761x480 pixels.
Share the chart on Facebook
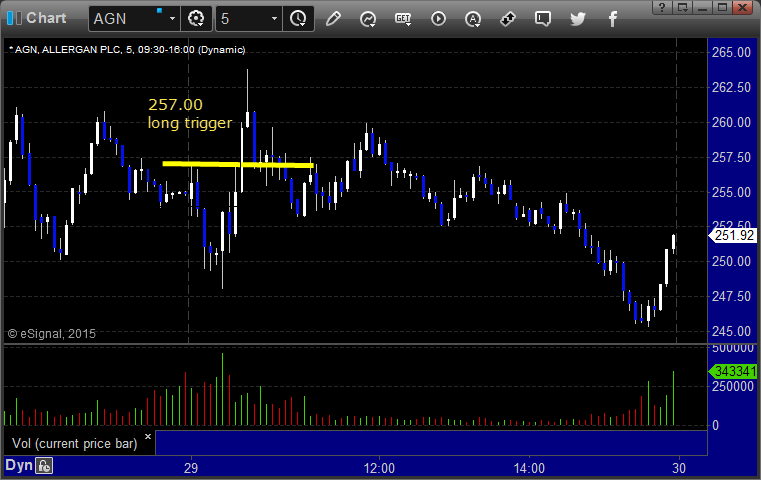pos(612,19)
